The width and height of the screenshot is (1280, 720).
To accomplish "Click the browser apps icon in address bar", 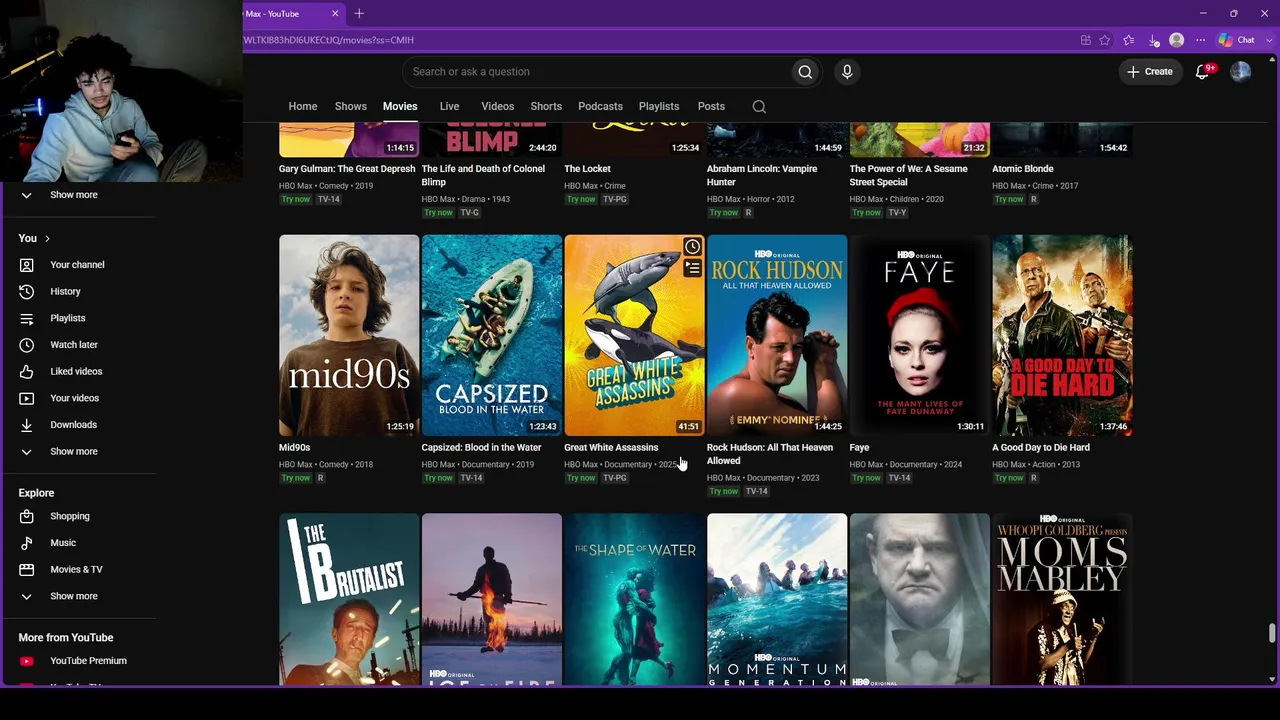I will pos(1086,40).
